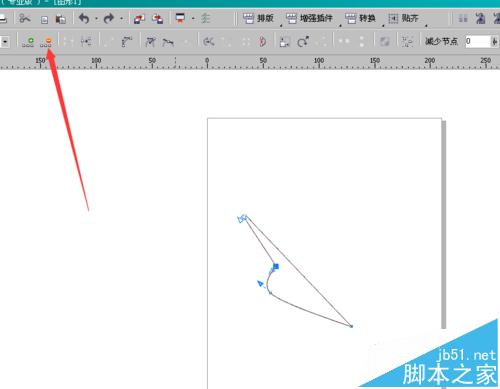The image size is (500, 389).
Task: Click the 减少节点 value input field
Action: pos(478,42)
